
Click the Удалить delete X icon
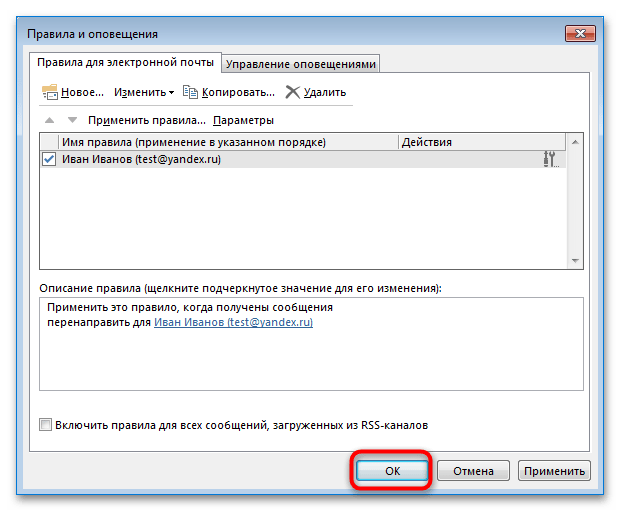point(293,92)
